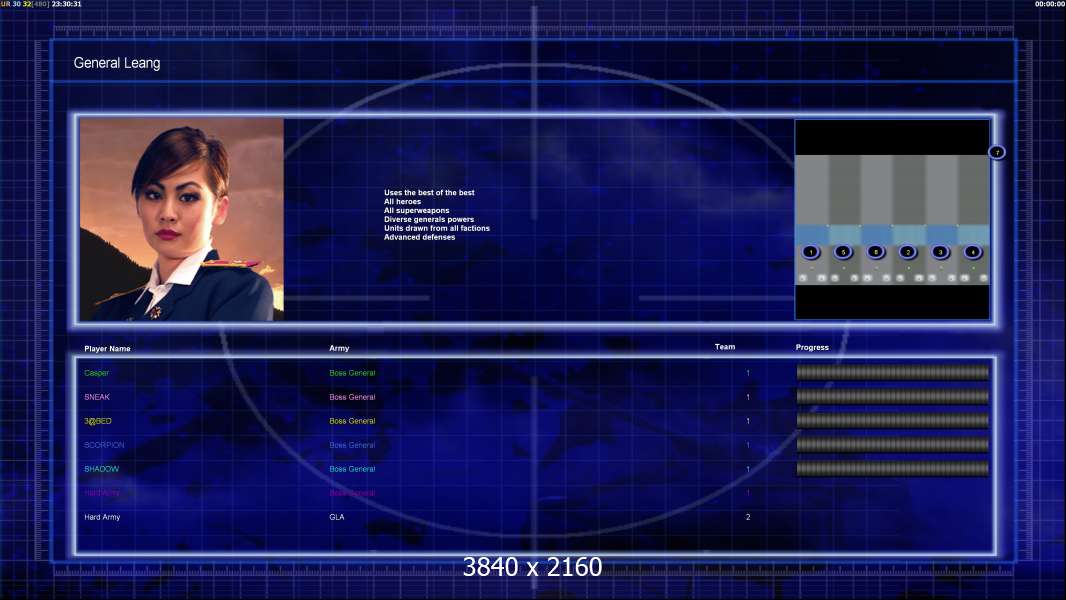The width and height of the screenshot is (1066, 600).
Task: Click start position marker 4 on map
Action: [x=973, y=252]
